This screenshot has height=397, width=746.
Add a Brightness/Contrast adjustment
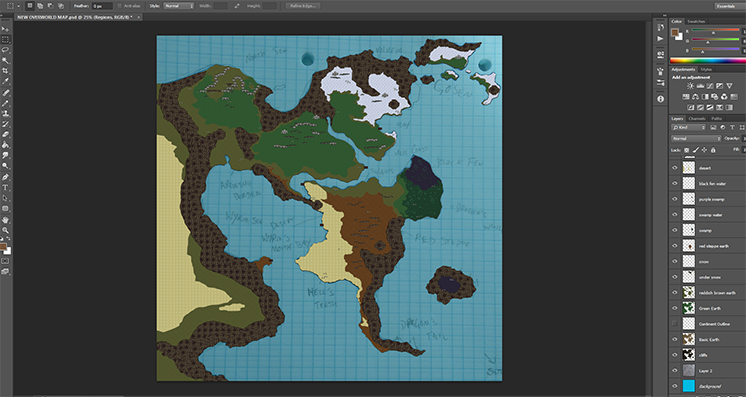pos(690,86)
